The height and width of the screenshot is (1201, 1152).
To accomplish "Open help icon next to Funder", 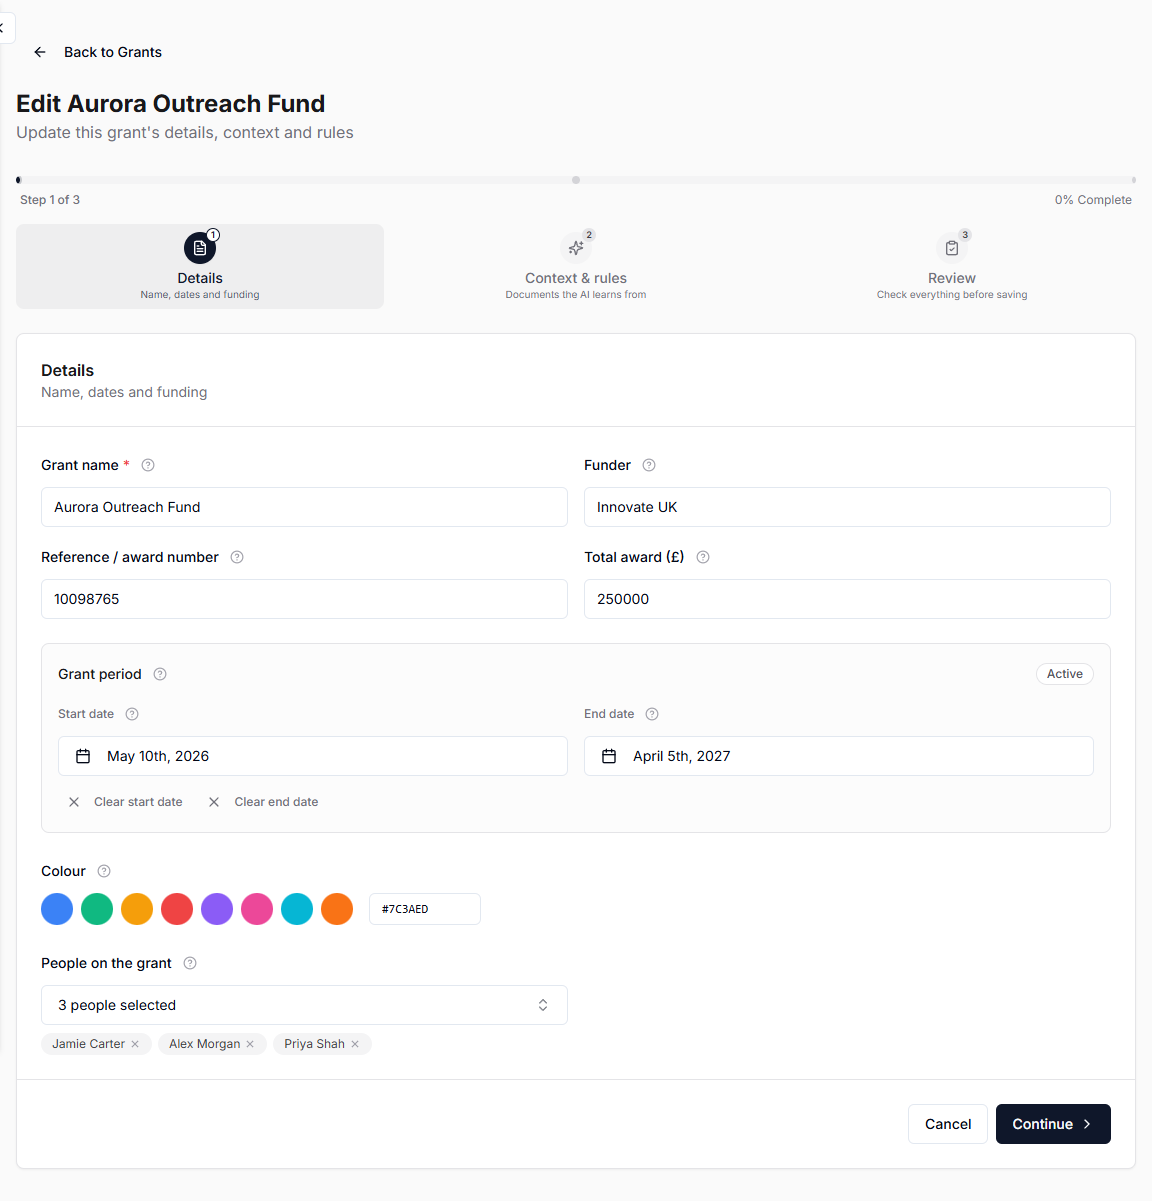I will click(x=649, y=465).
